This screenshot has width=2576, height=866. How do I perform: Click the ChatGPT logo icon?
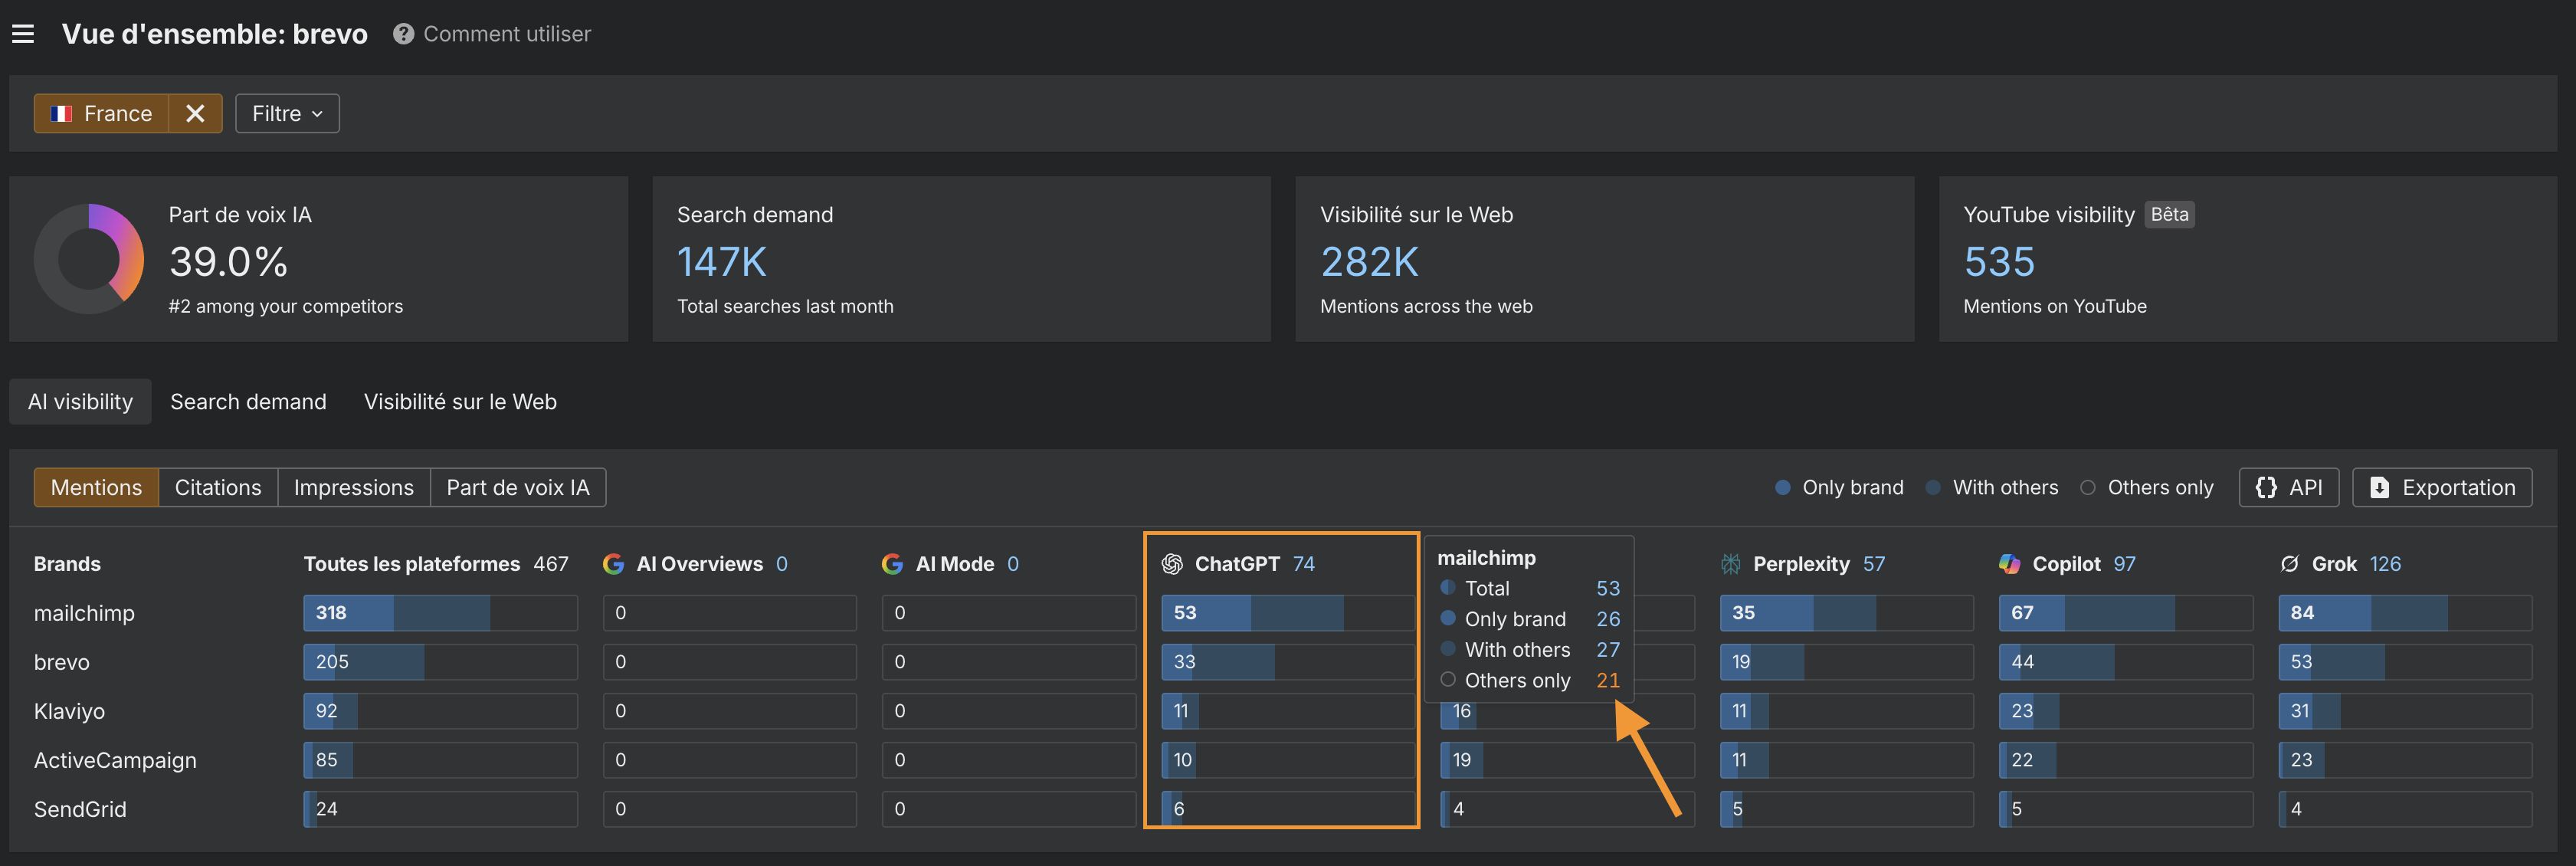pos(1172,564)
